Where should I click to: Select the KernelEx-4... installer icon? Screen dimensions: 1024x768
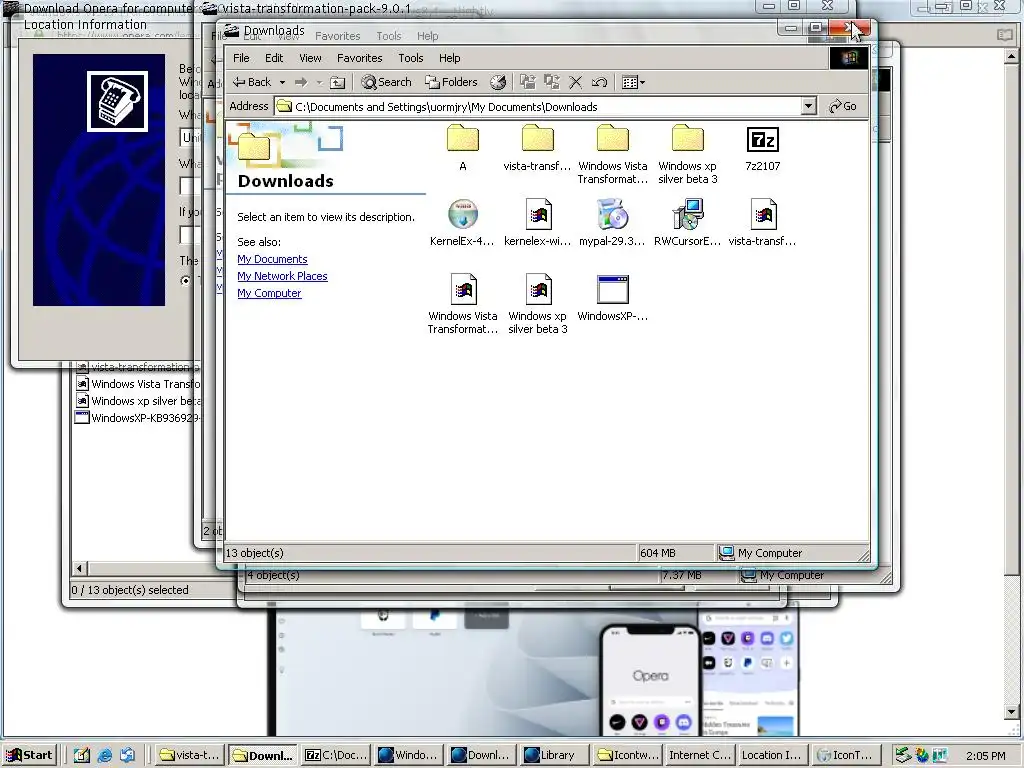click(462, 223)
